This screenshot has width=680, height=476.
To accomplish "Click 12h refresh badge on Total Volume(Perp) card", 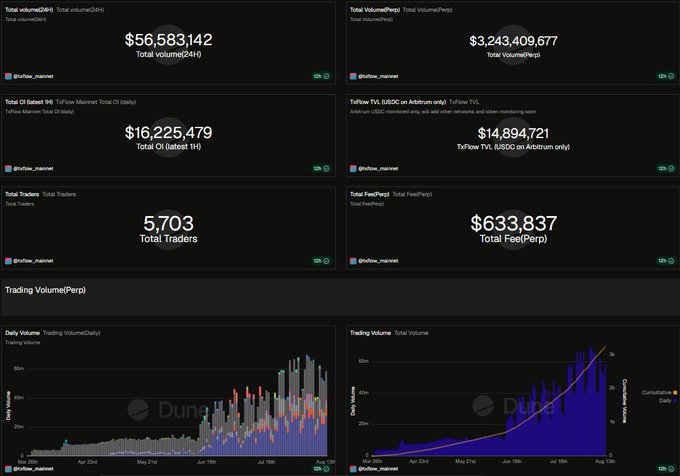I will [x=666, y=76].
